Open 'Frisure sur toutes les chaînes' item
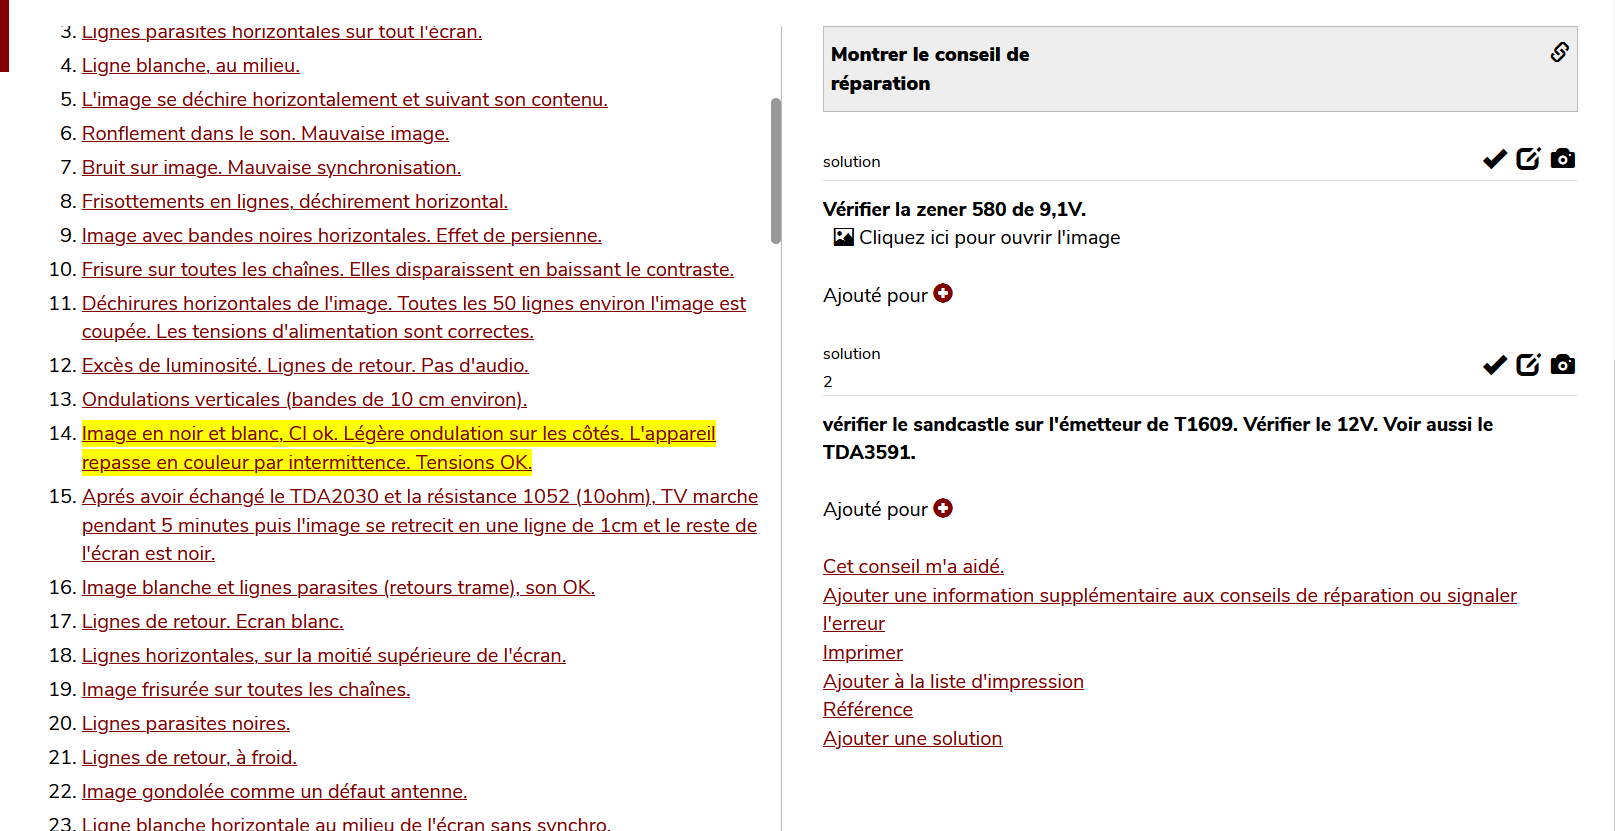Viewport: 1615px width, 831px height. pos(407,269)
